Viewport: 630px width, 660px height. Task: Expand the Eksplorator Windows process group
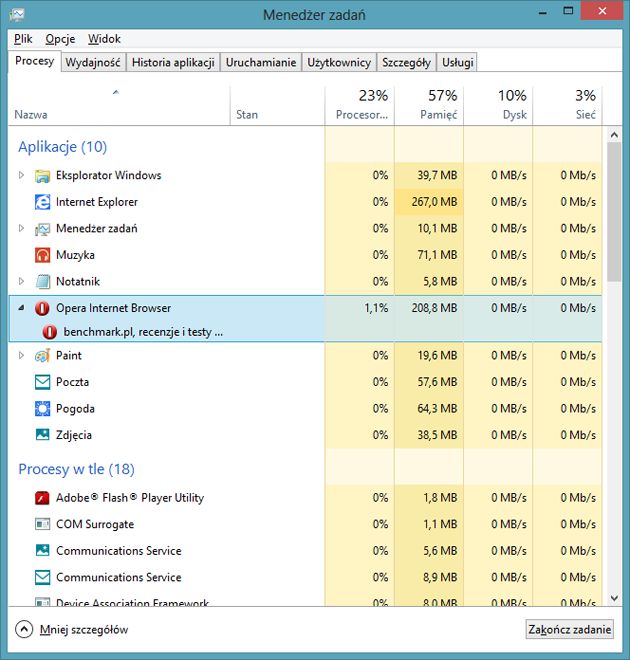click(21, 175)
